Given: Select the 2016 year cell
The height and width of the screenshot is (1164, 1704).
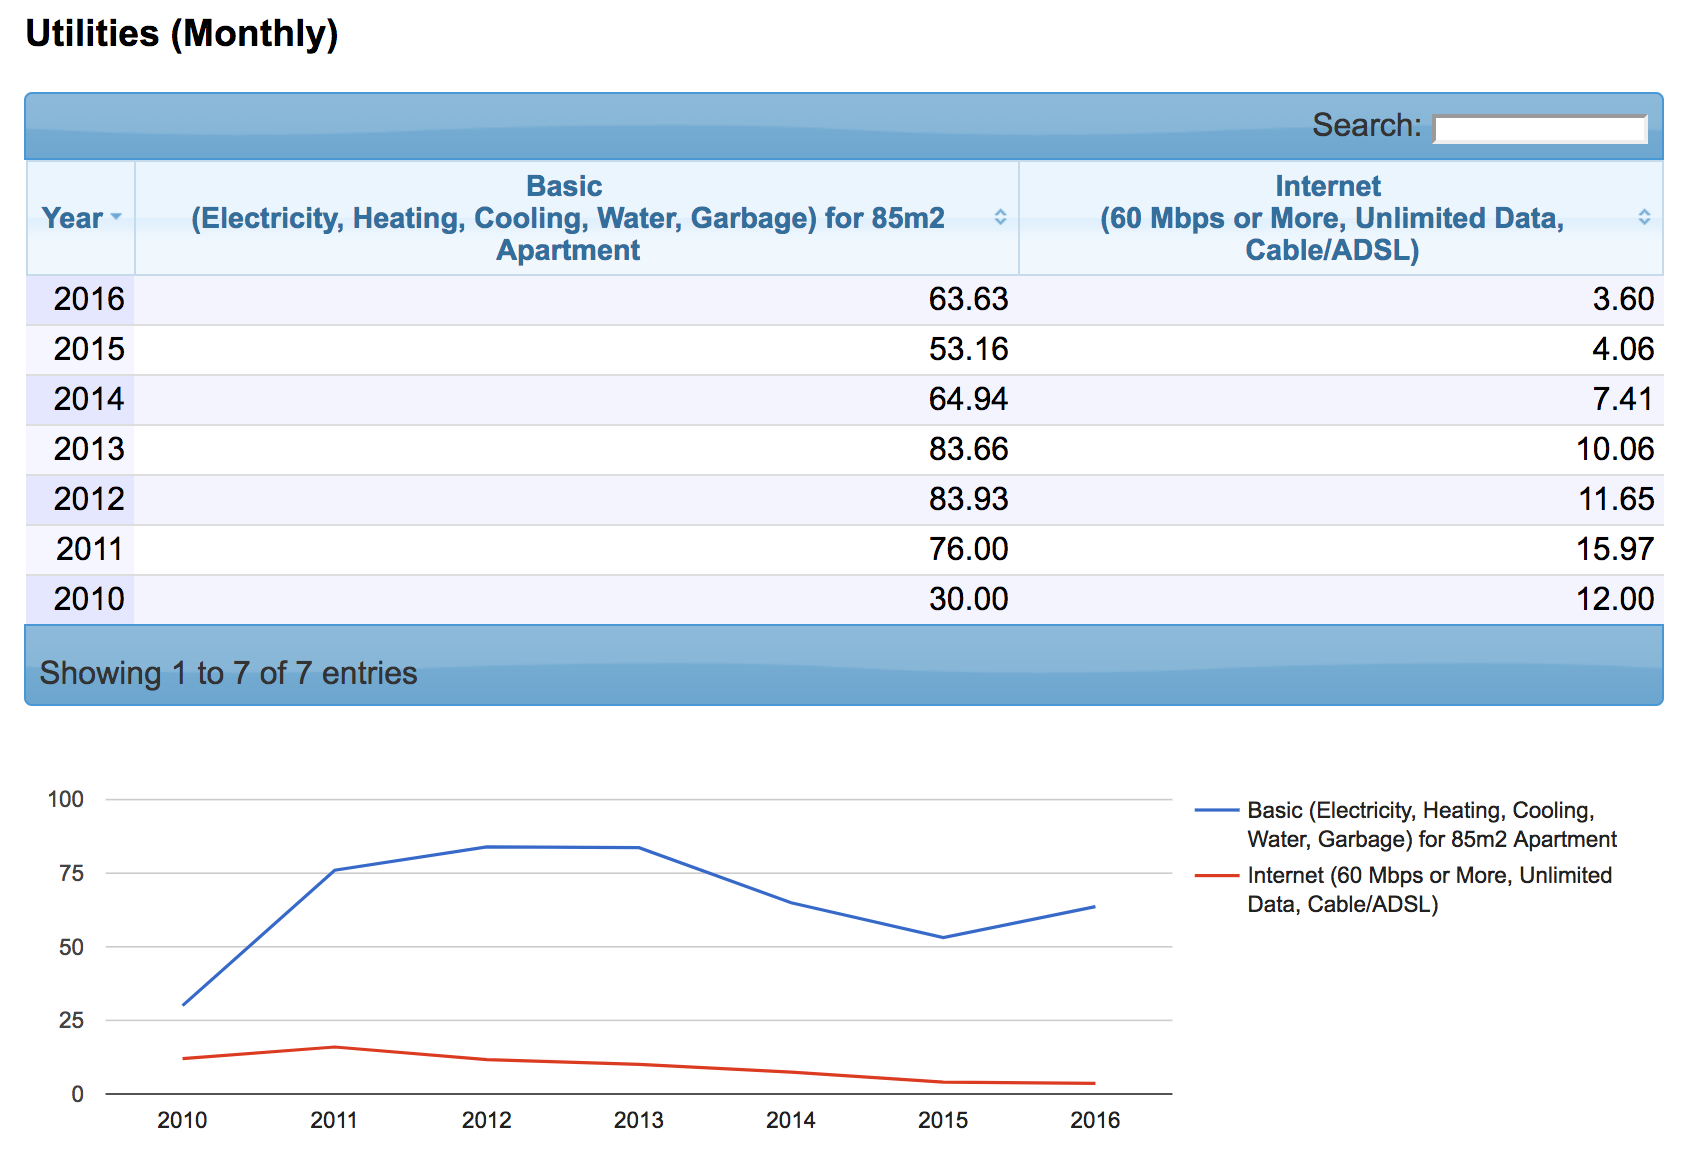Looking at the screenshot, I should (88, 299).
